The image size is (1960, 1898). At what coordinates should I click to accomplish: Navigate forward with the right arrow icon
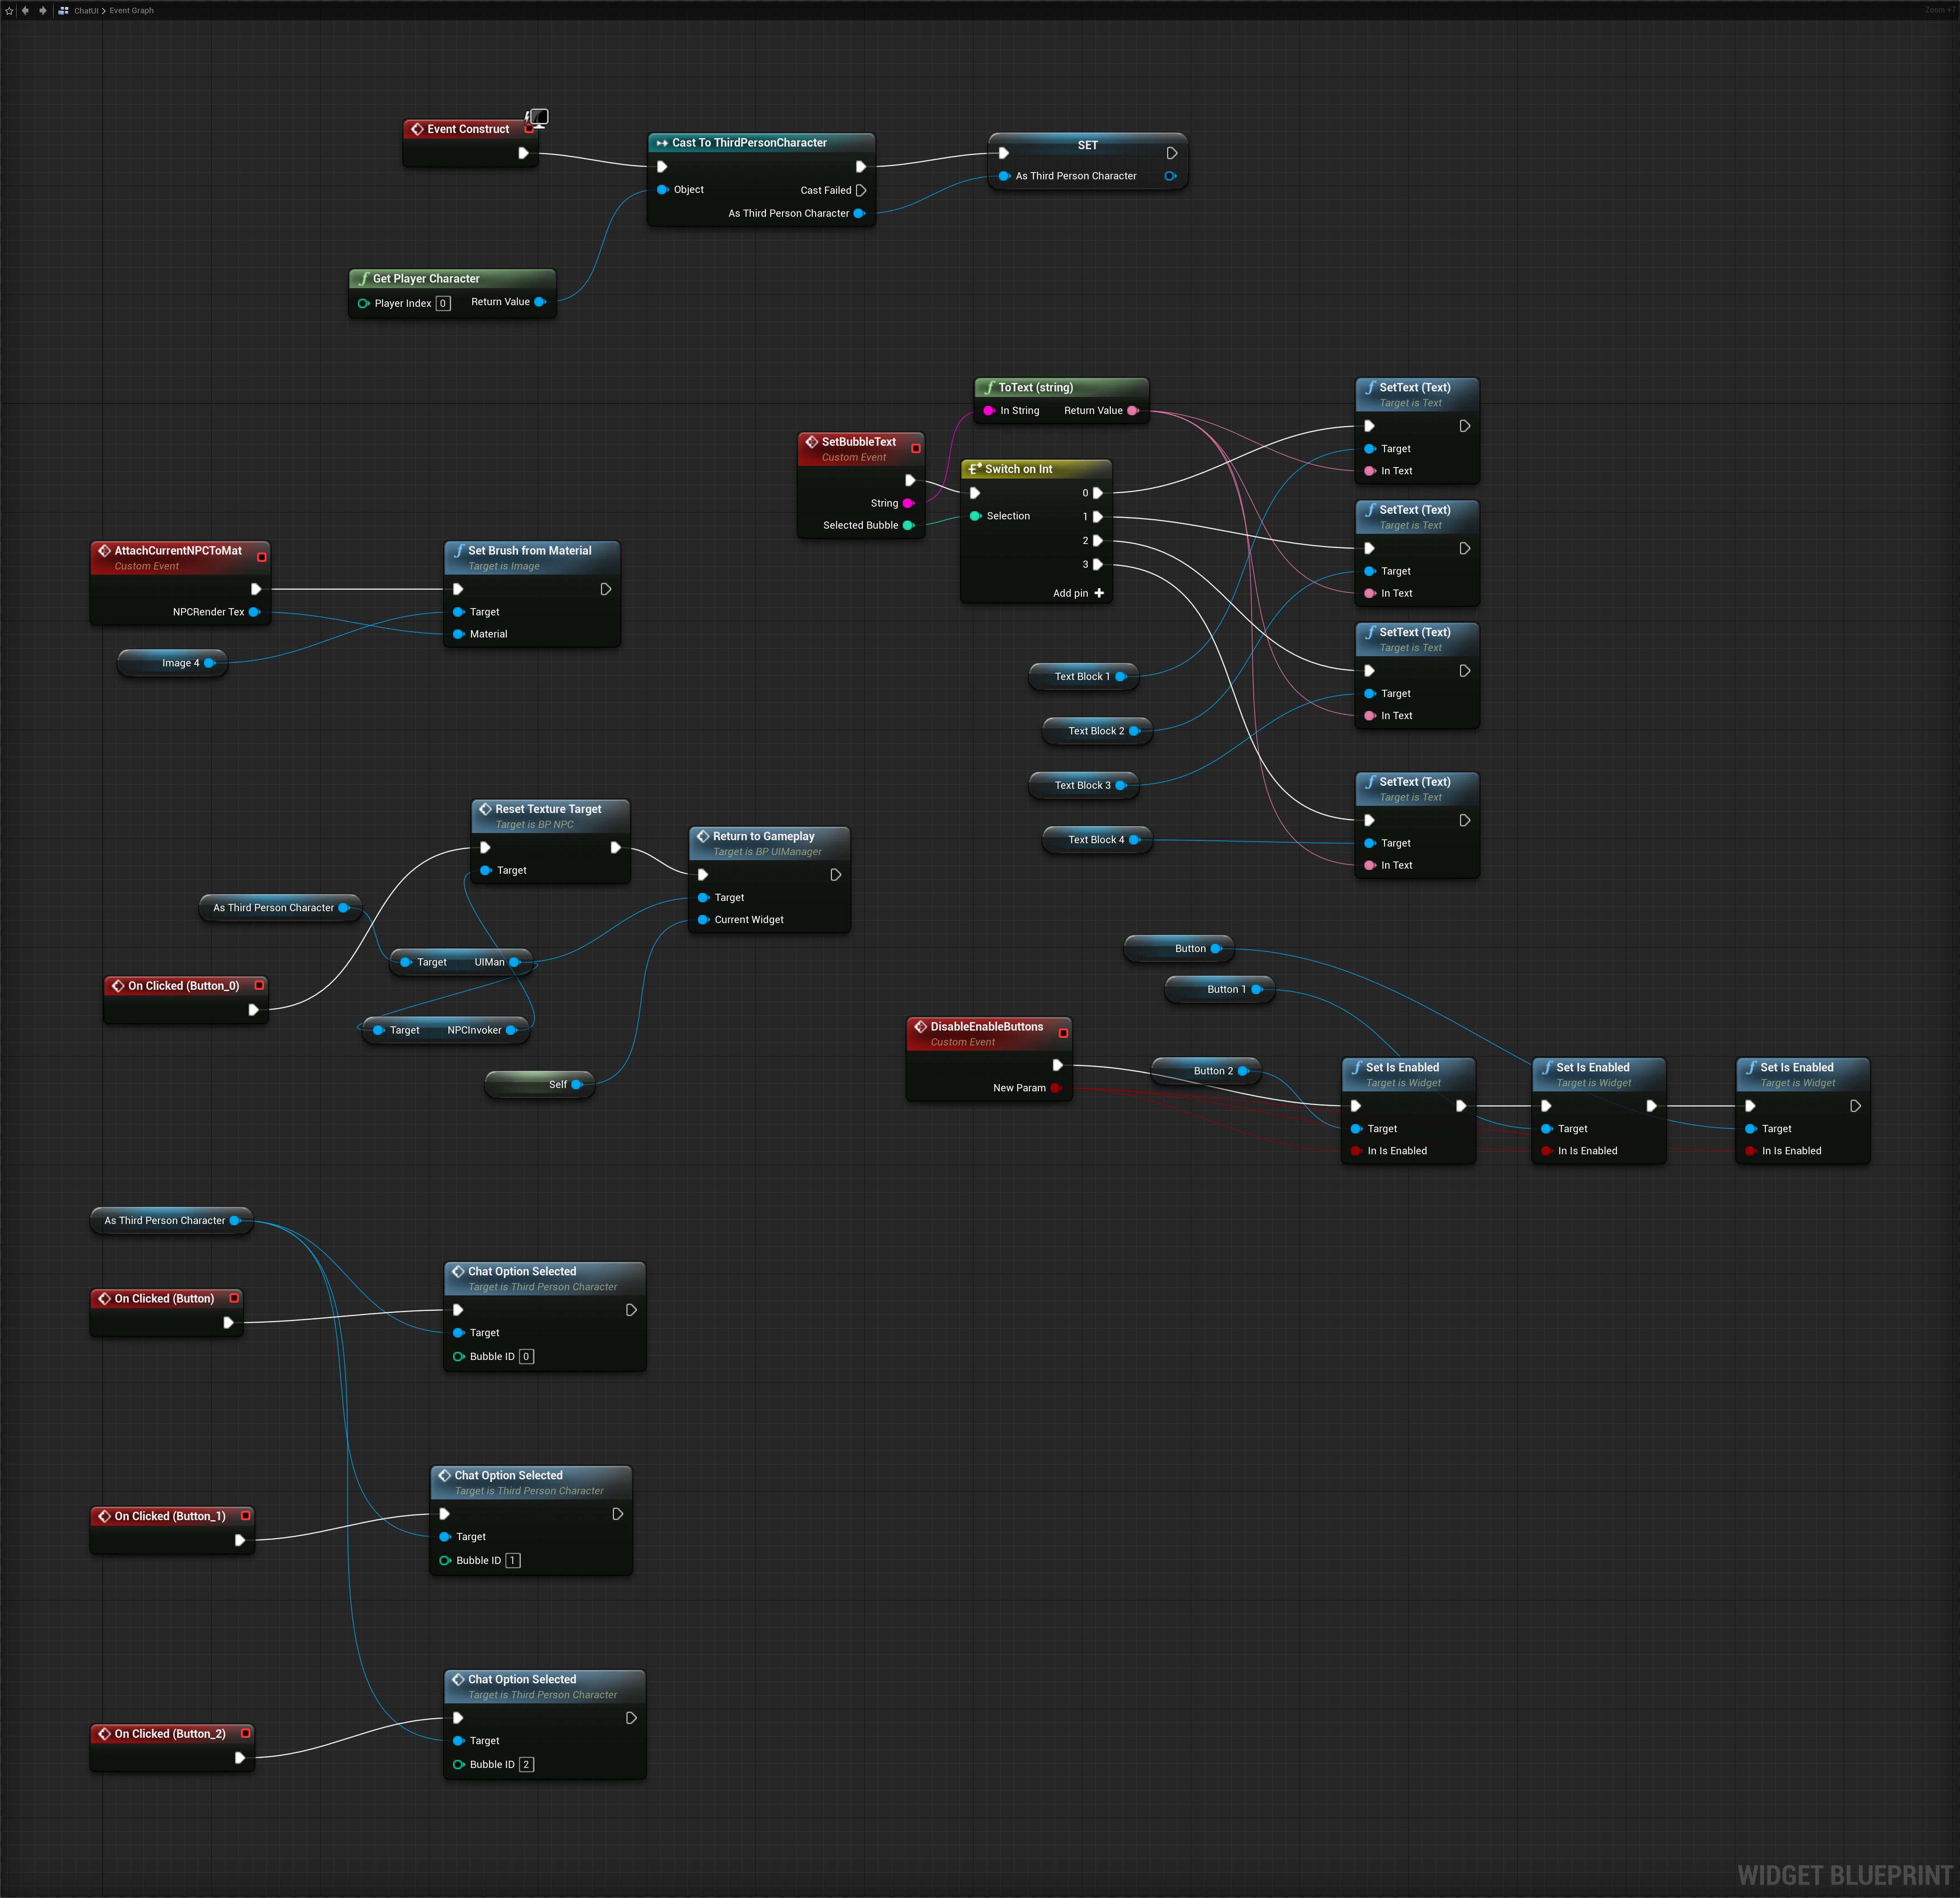coord(42,11)
